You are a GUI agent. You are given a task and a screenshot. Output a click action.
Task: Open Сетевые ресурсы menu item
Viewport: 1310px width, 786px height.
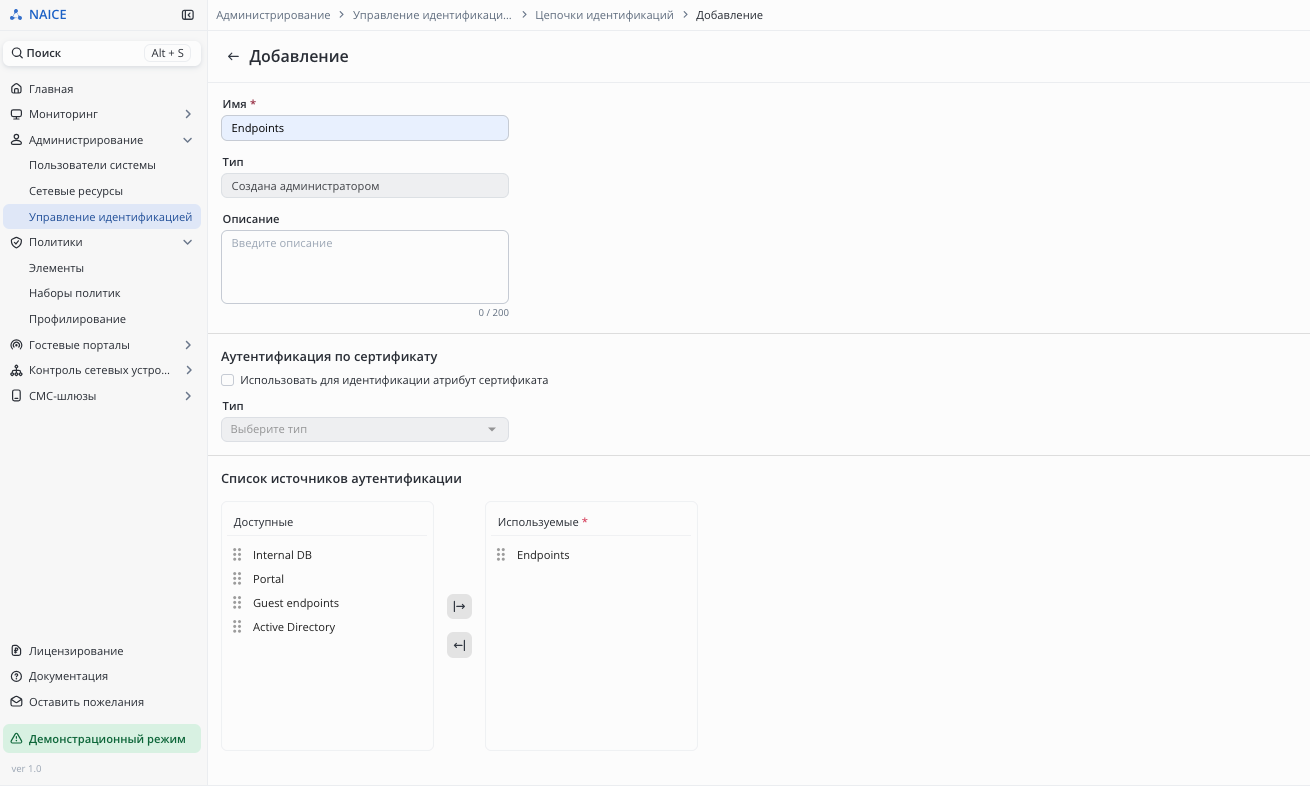pyautogui.click(x=76, y=191)
